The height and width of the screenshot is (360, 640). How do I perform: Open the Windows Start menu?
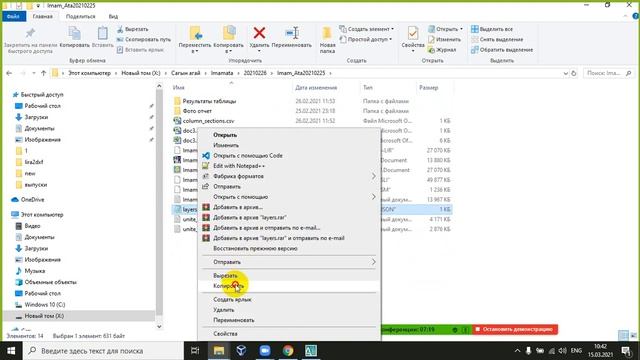pos(11,351)
